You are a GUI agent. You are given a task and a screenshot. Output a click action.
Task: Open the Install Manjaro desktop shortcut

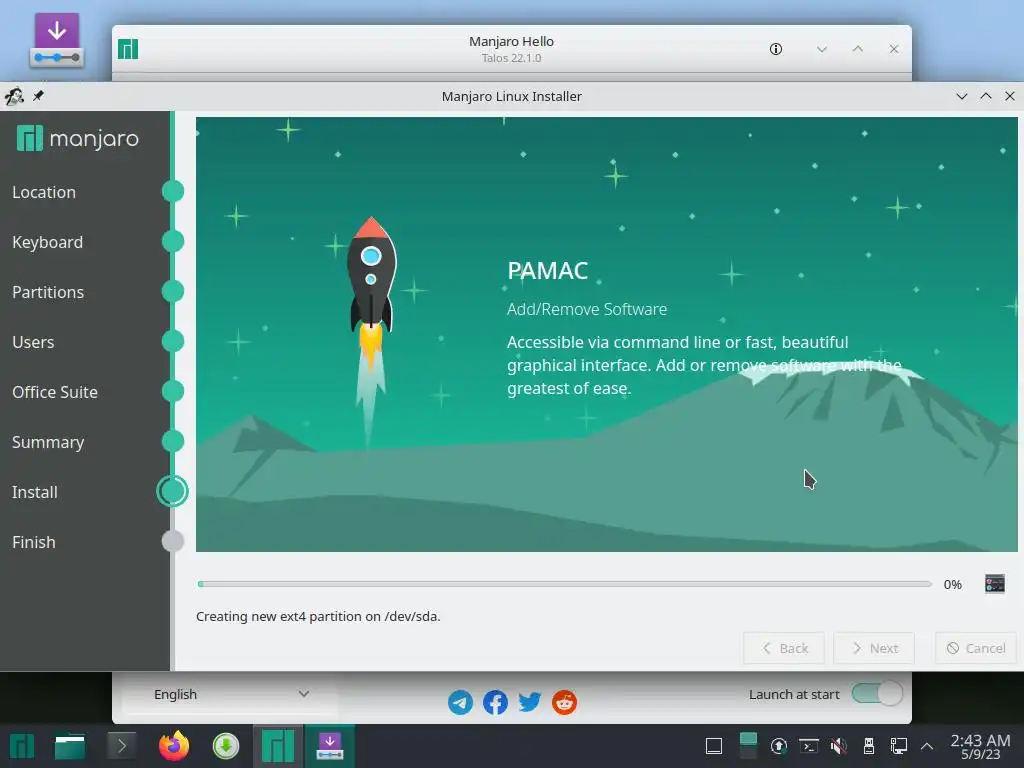[57, 40]
